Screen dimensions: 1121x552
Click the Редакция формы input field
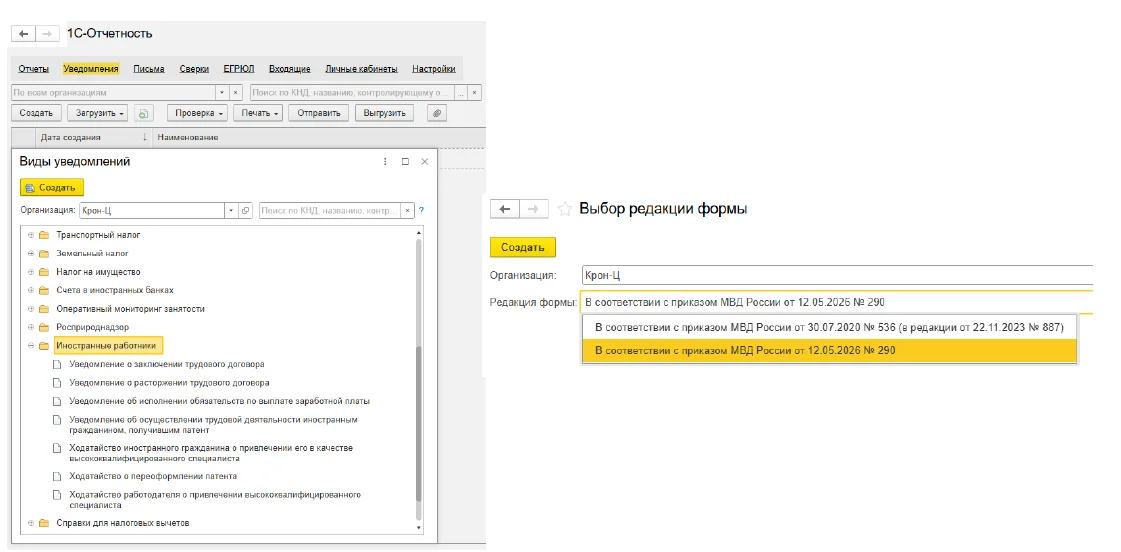point(837,302)
